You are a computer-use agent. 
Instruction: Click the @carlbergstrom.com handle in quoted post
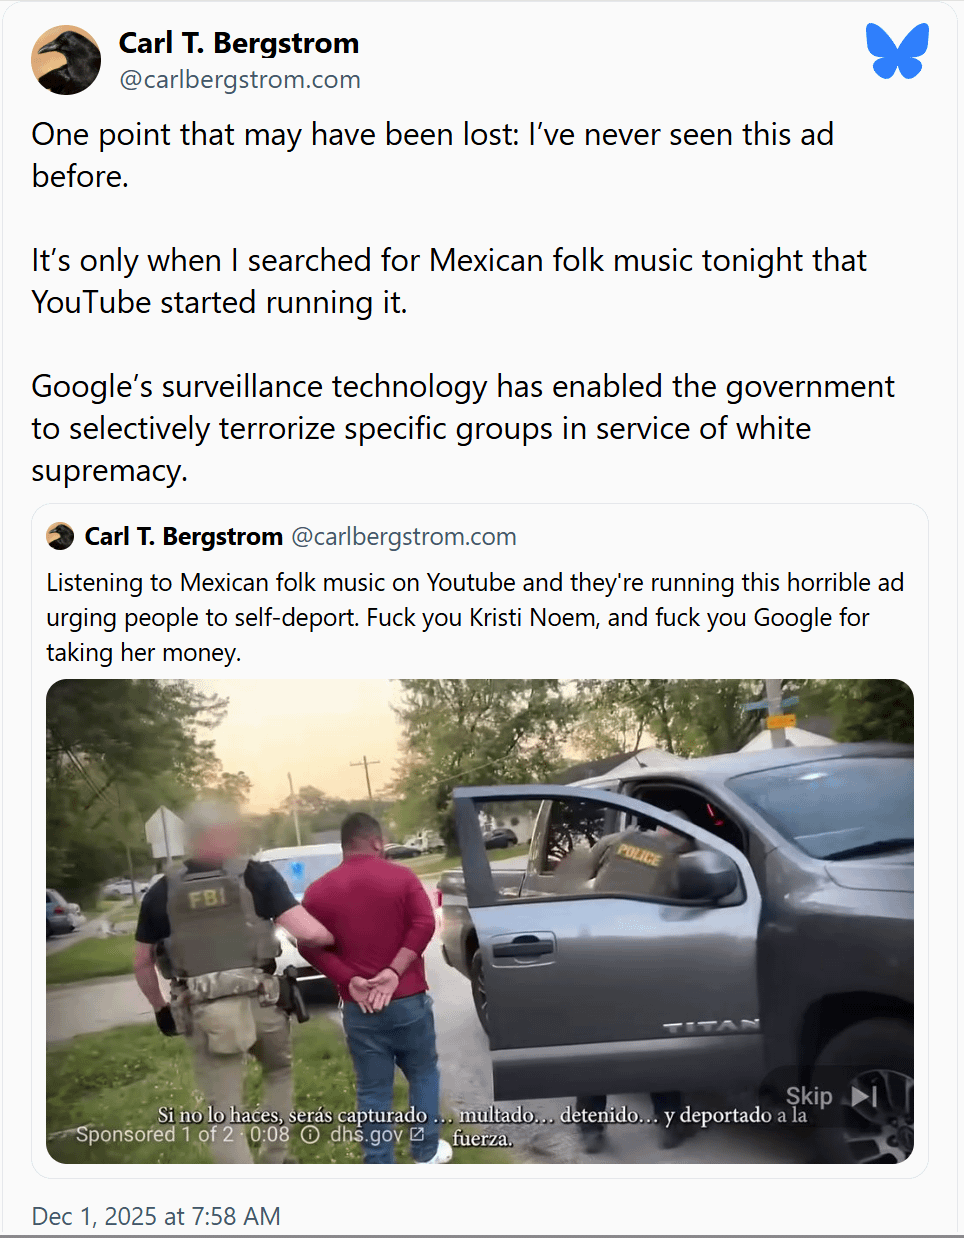point(404,537)
